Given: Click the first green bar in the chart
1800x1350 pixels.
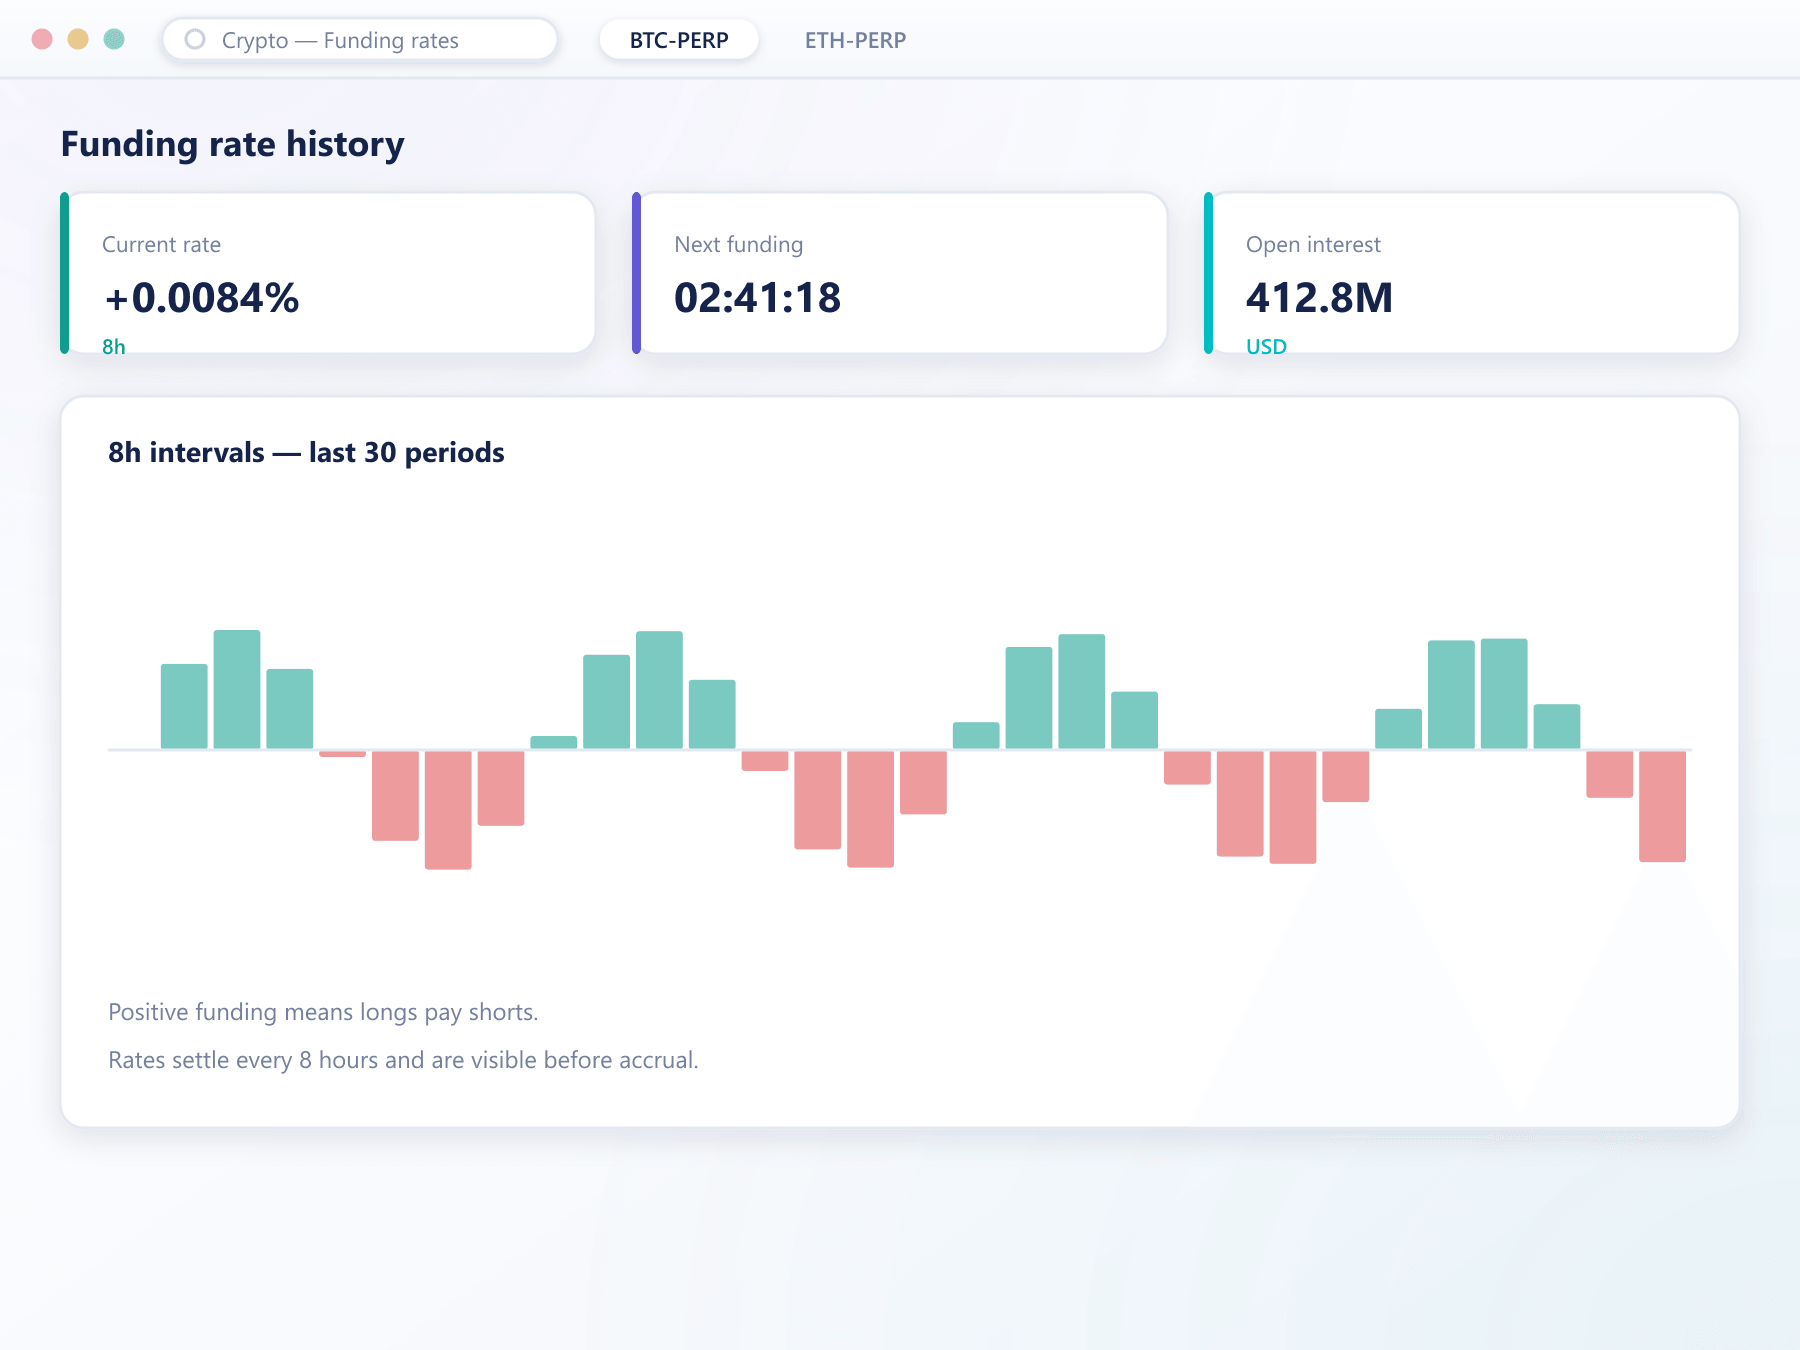Looking at the screenshot, I should (184, 706).
